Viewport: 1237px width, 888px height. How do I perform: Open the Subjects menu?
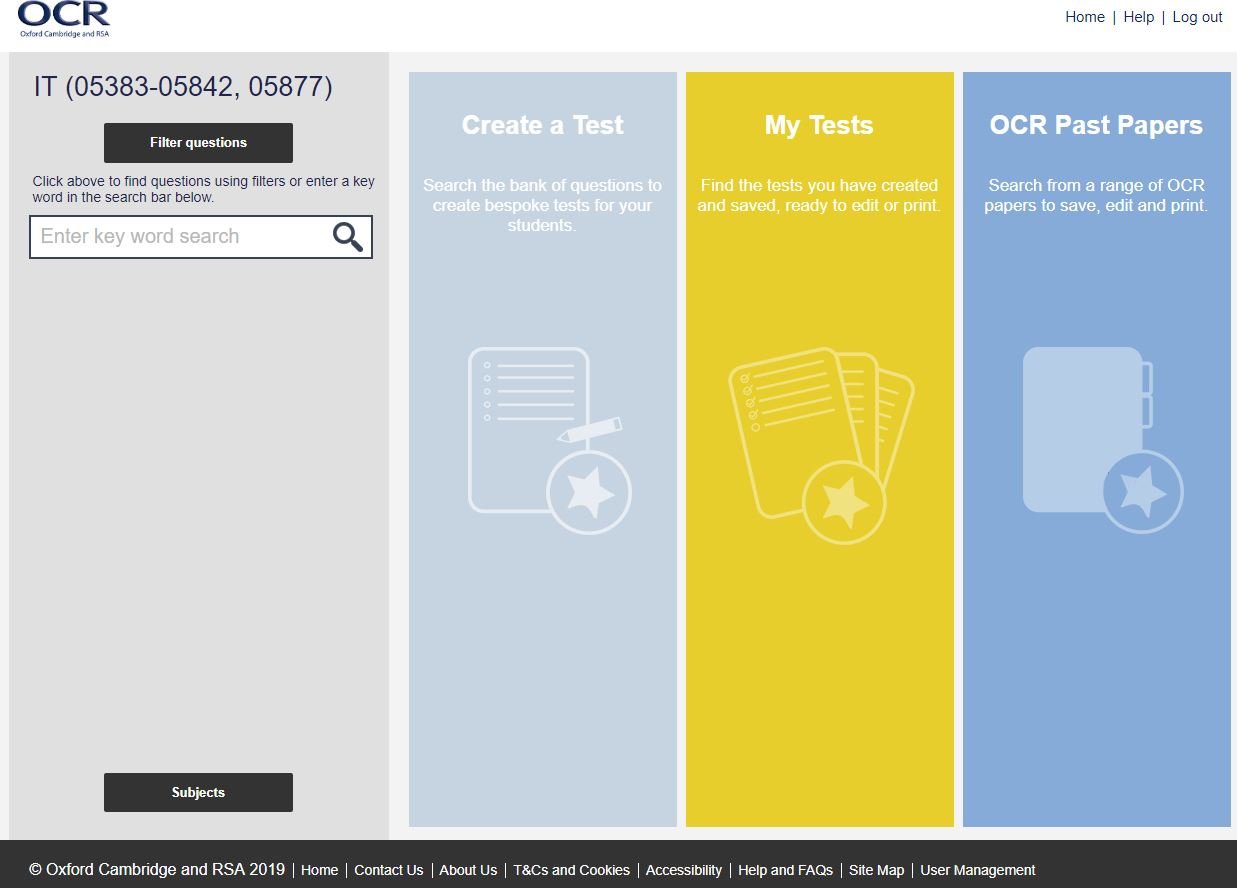click(x=198, y=792)
